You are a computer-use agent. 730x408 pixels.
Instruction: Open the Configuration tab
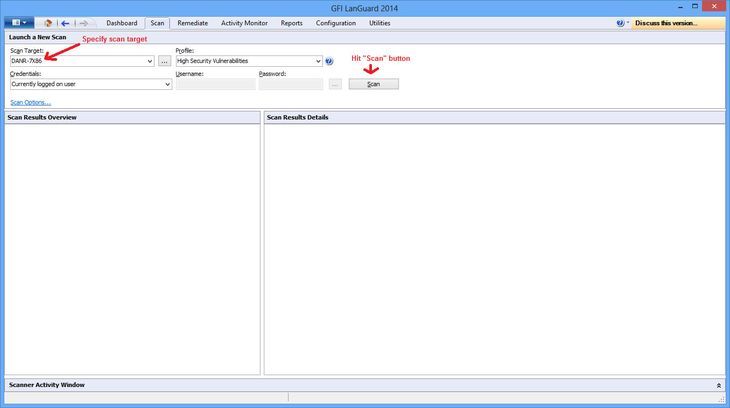(x=336, y=23)
